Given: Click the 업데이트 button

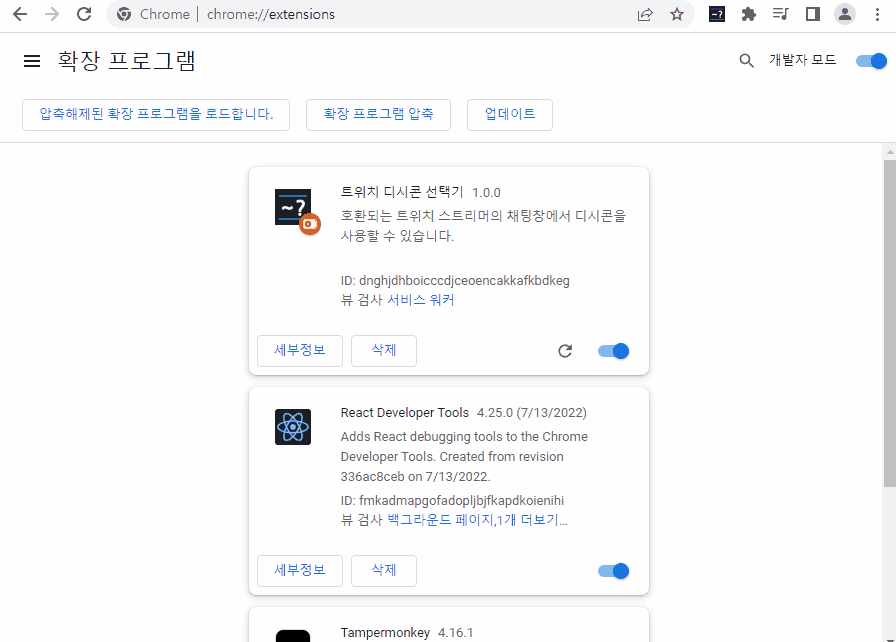Looking at the screenshot, I should (x=510, y=115).
